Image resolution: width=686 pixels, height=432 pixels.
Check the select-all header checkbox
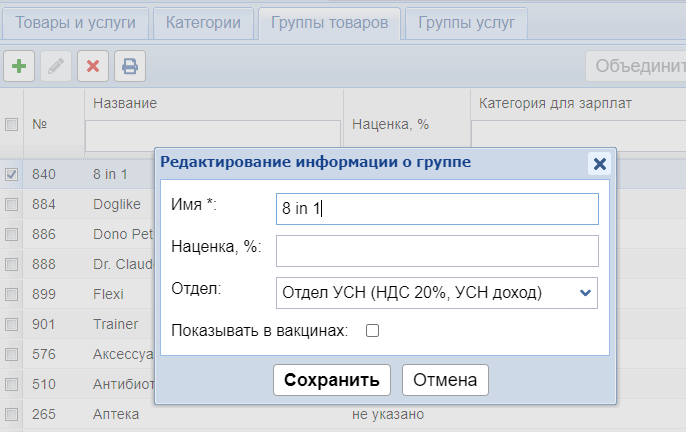[x=12, y=125]
